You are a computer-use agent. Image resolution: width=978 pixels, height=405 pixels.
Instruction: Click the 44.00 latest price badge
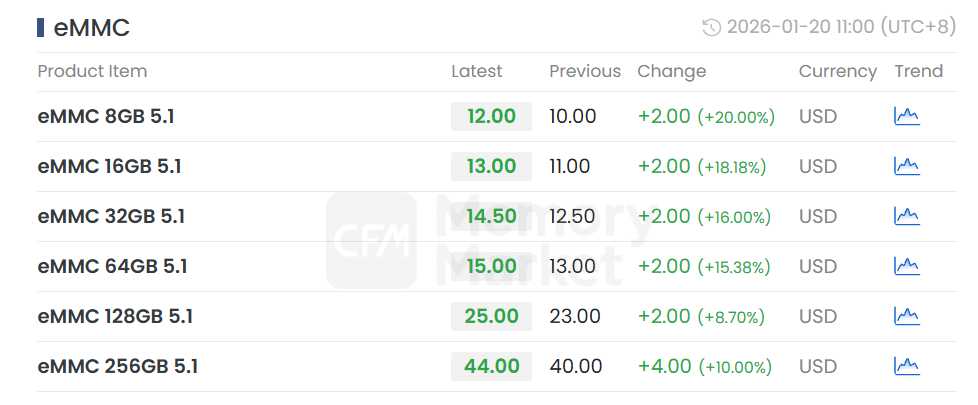(x=491, y=366)
